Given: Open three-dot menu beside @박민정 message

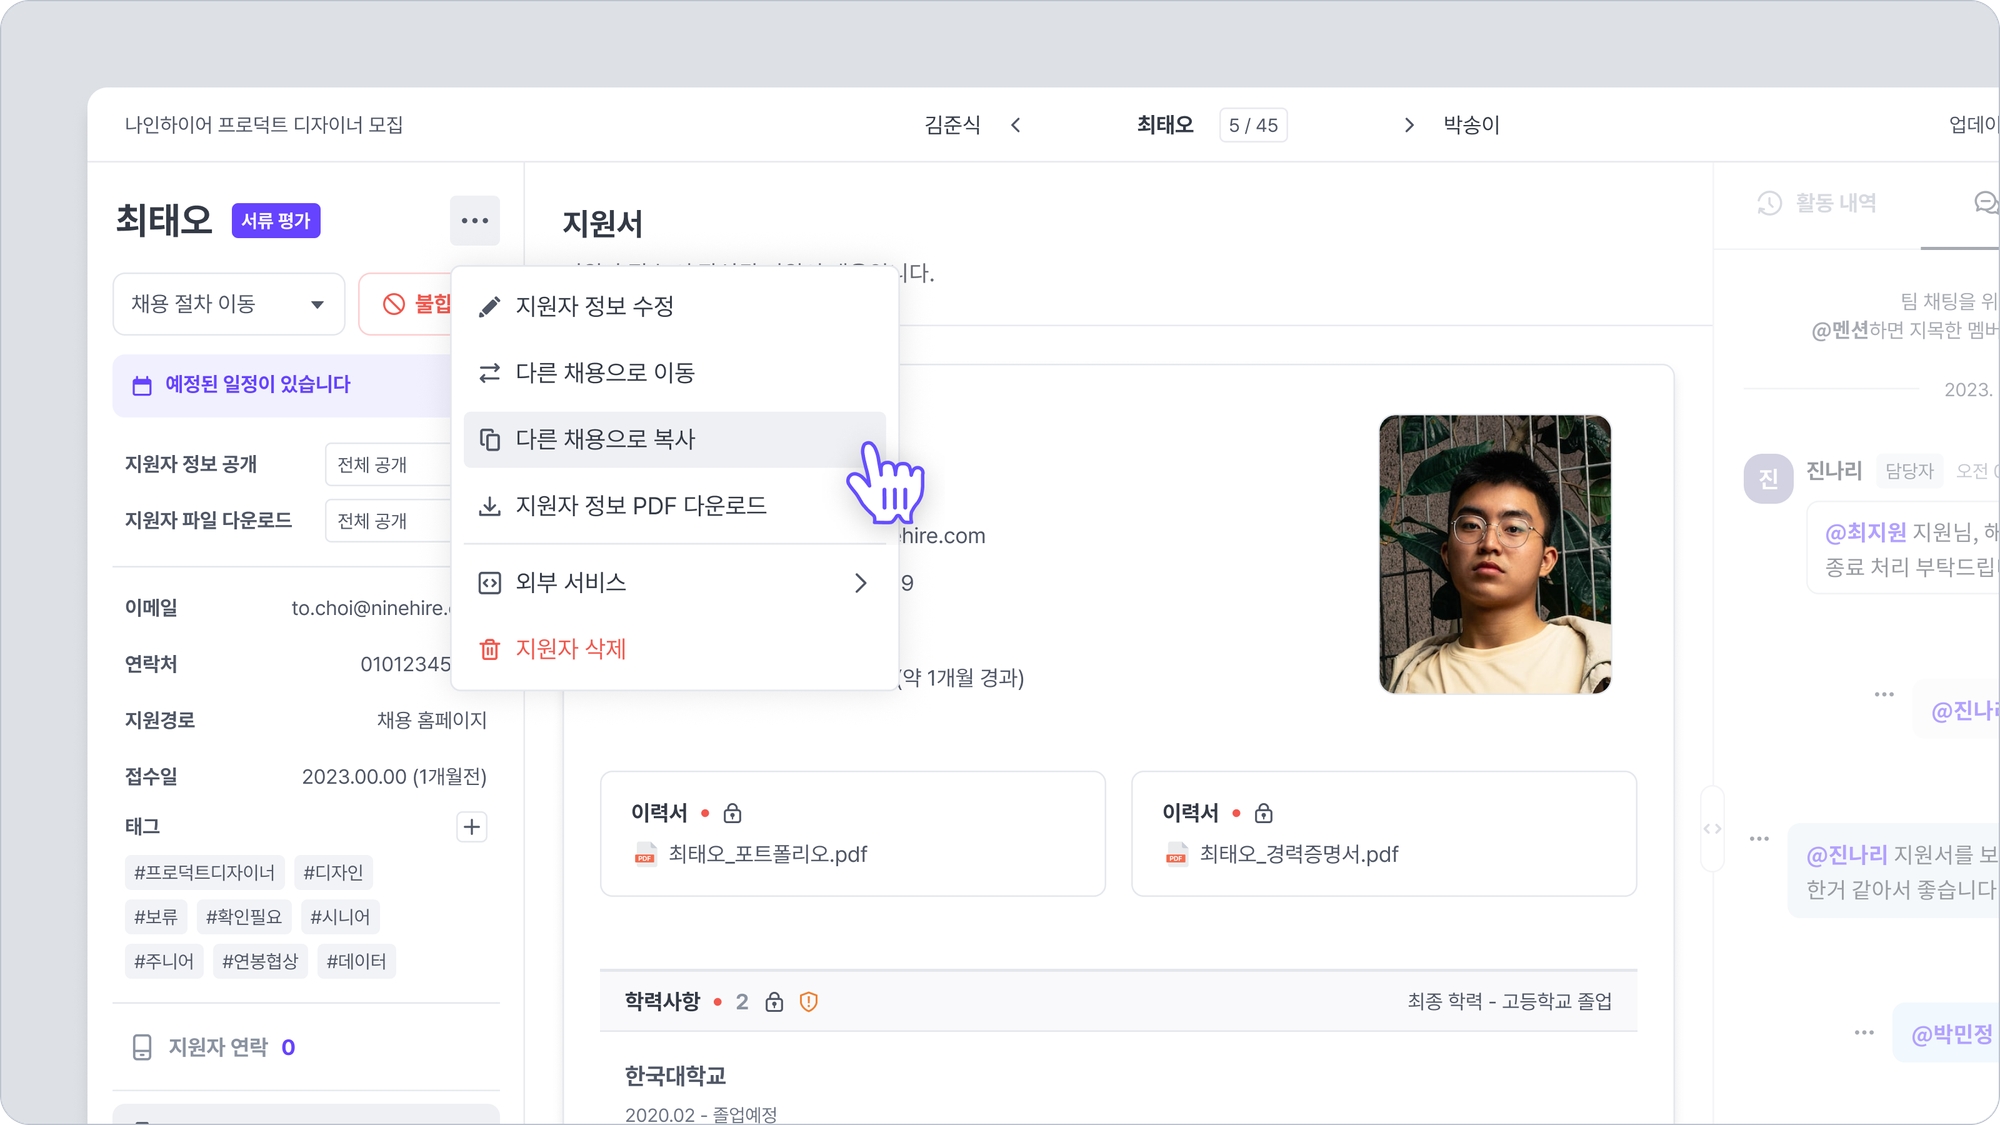Looking at the screenshot, I should click(x=1864, y=1033).
